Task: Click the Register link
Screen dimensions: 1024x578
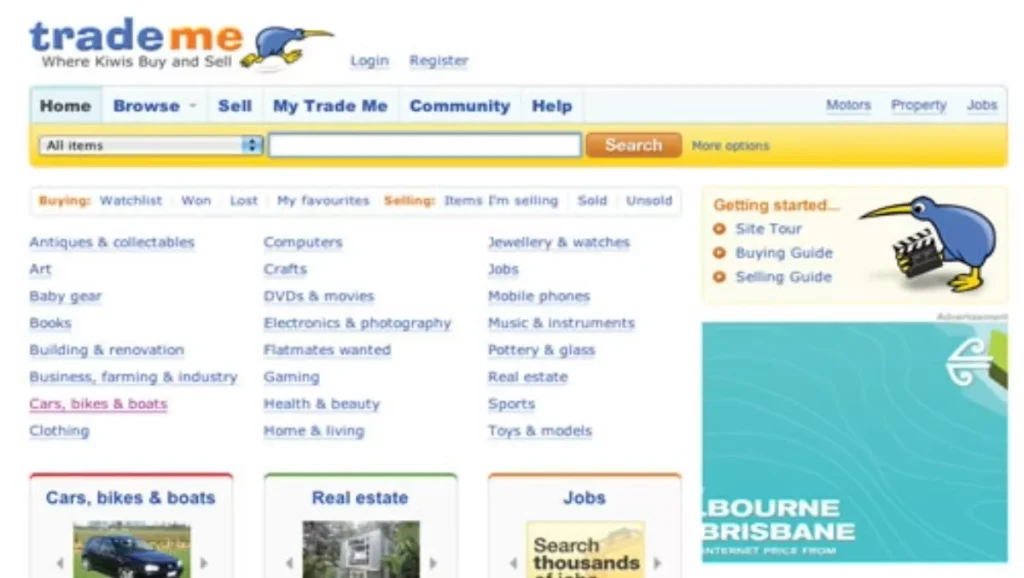Action: [439, 61]
